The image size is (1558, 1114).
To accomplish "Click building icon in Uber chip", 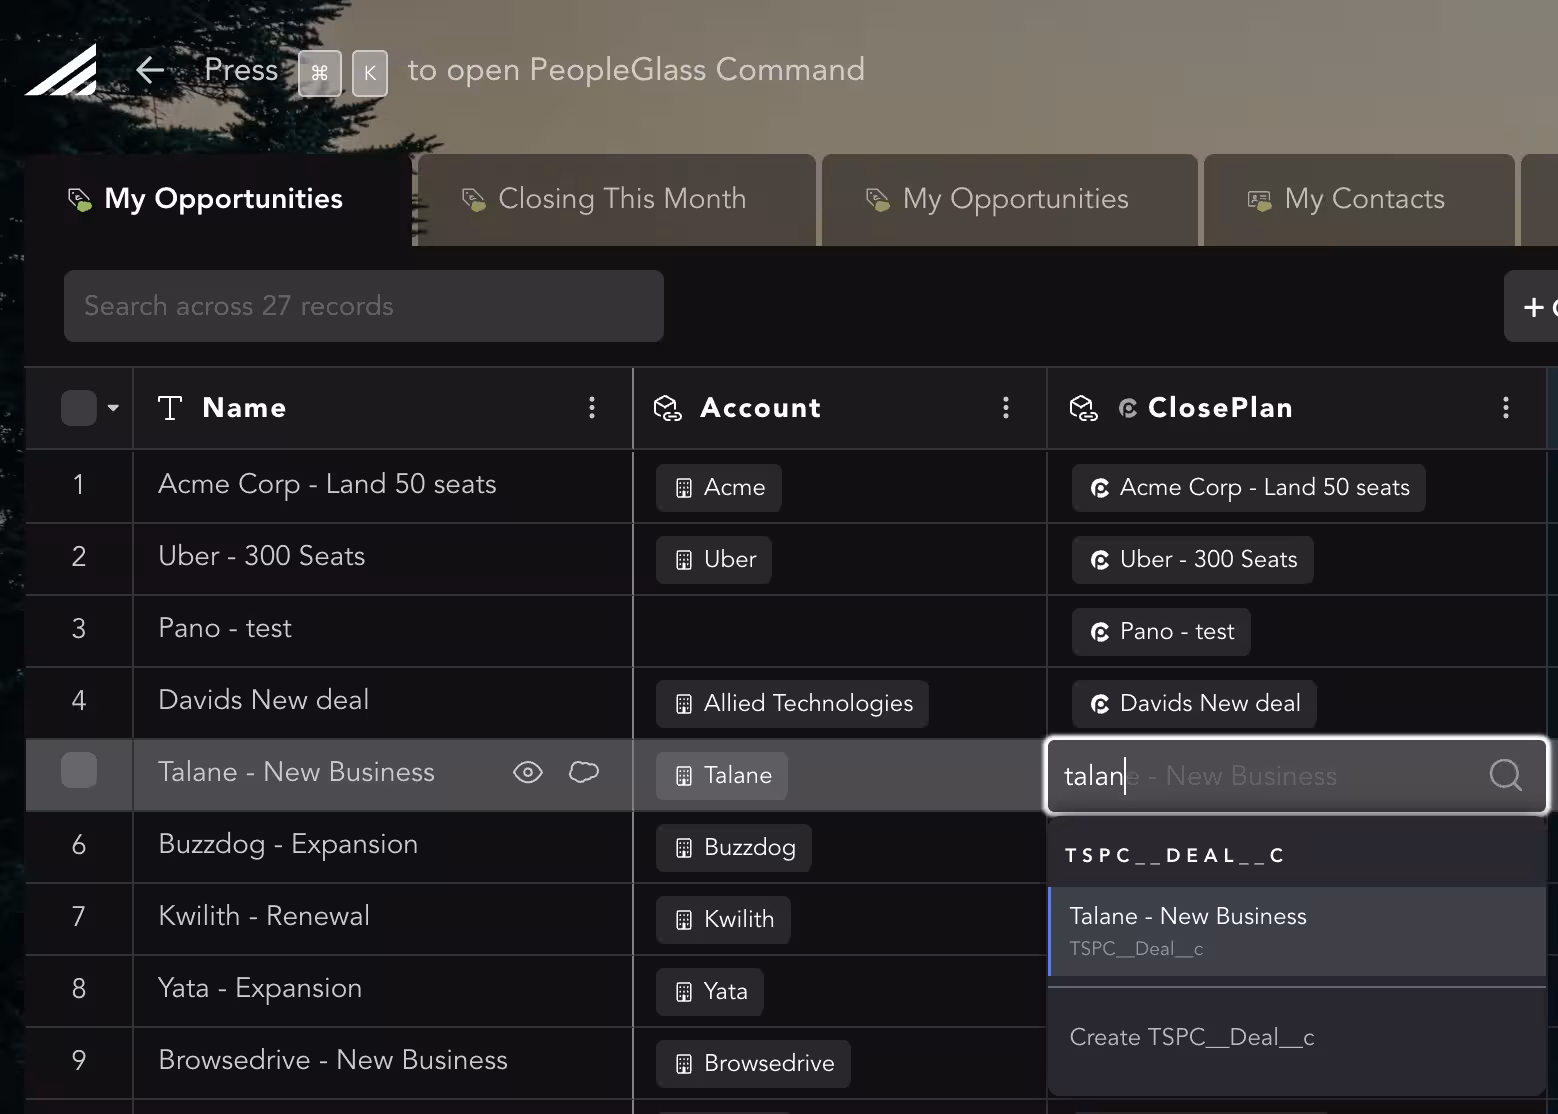I will coord(684,560).
